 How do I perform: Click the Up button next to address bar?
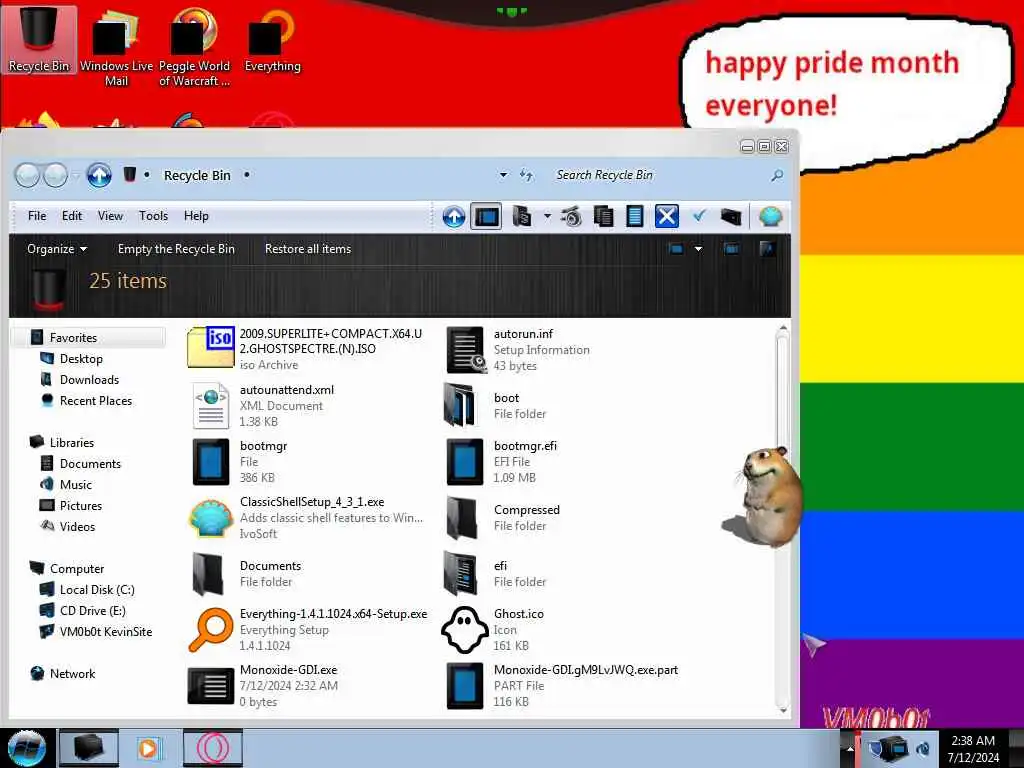coord(99,175)
